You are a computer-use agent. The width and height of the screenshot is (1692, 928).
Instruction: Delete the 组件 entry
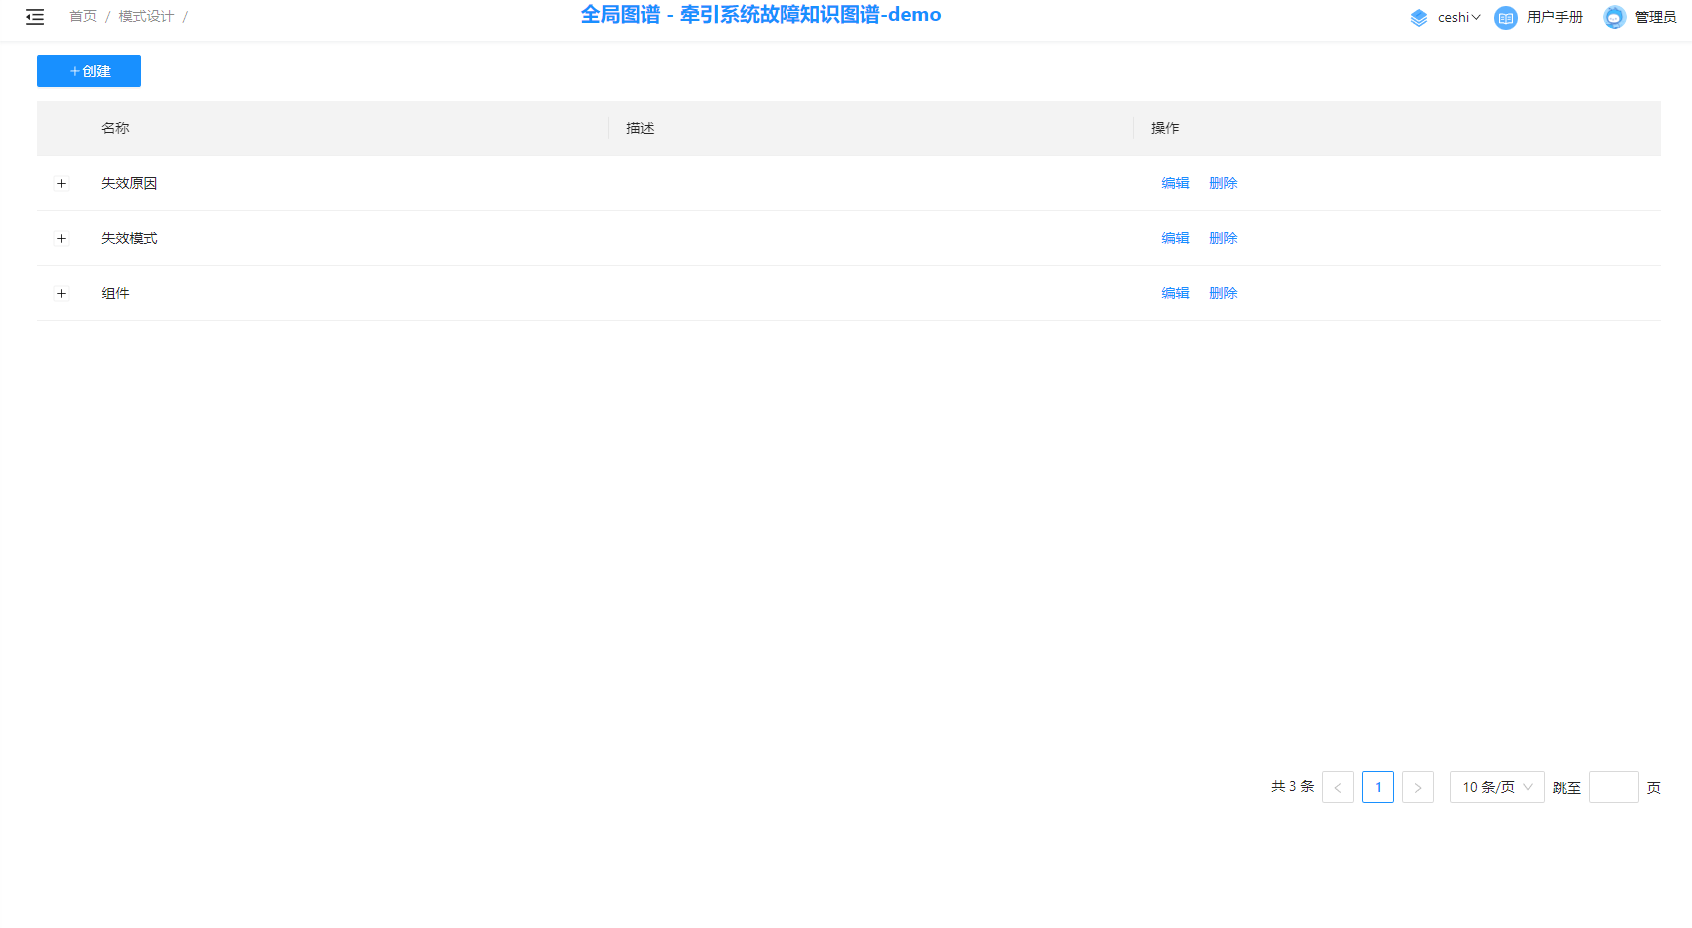click(1223, 293)
